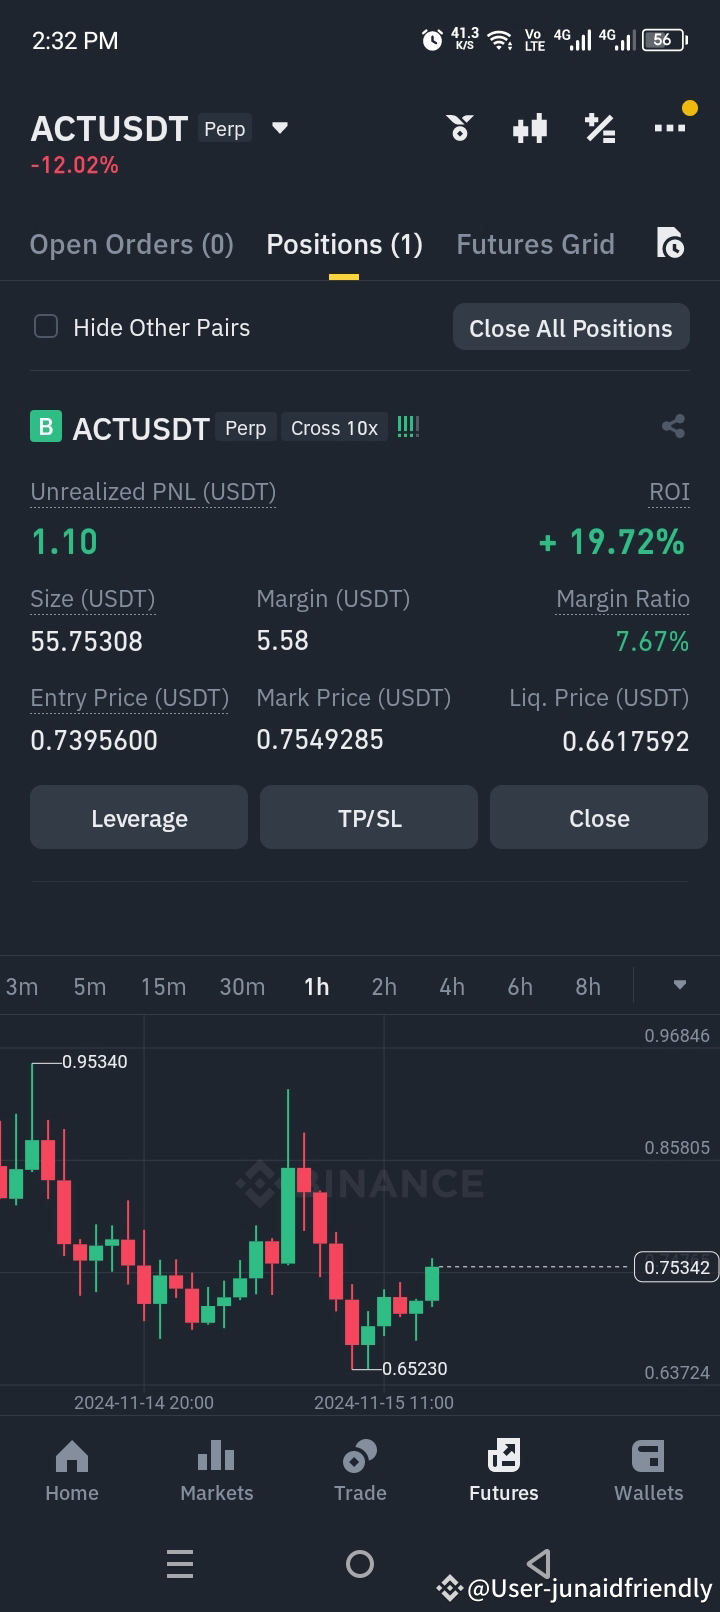
Task: Tap the battery indicator in status bar
Action: (x=665, y=40)
